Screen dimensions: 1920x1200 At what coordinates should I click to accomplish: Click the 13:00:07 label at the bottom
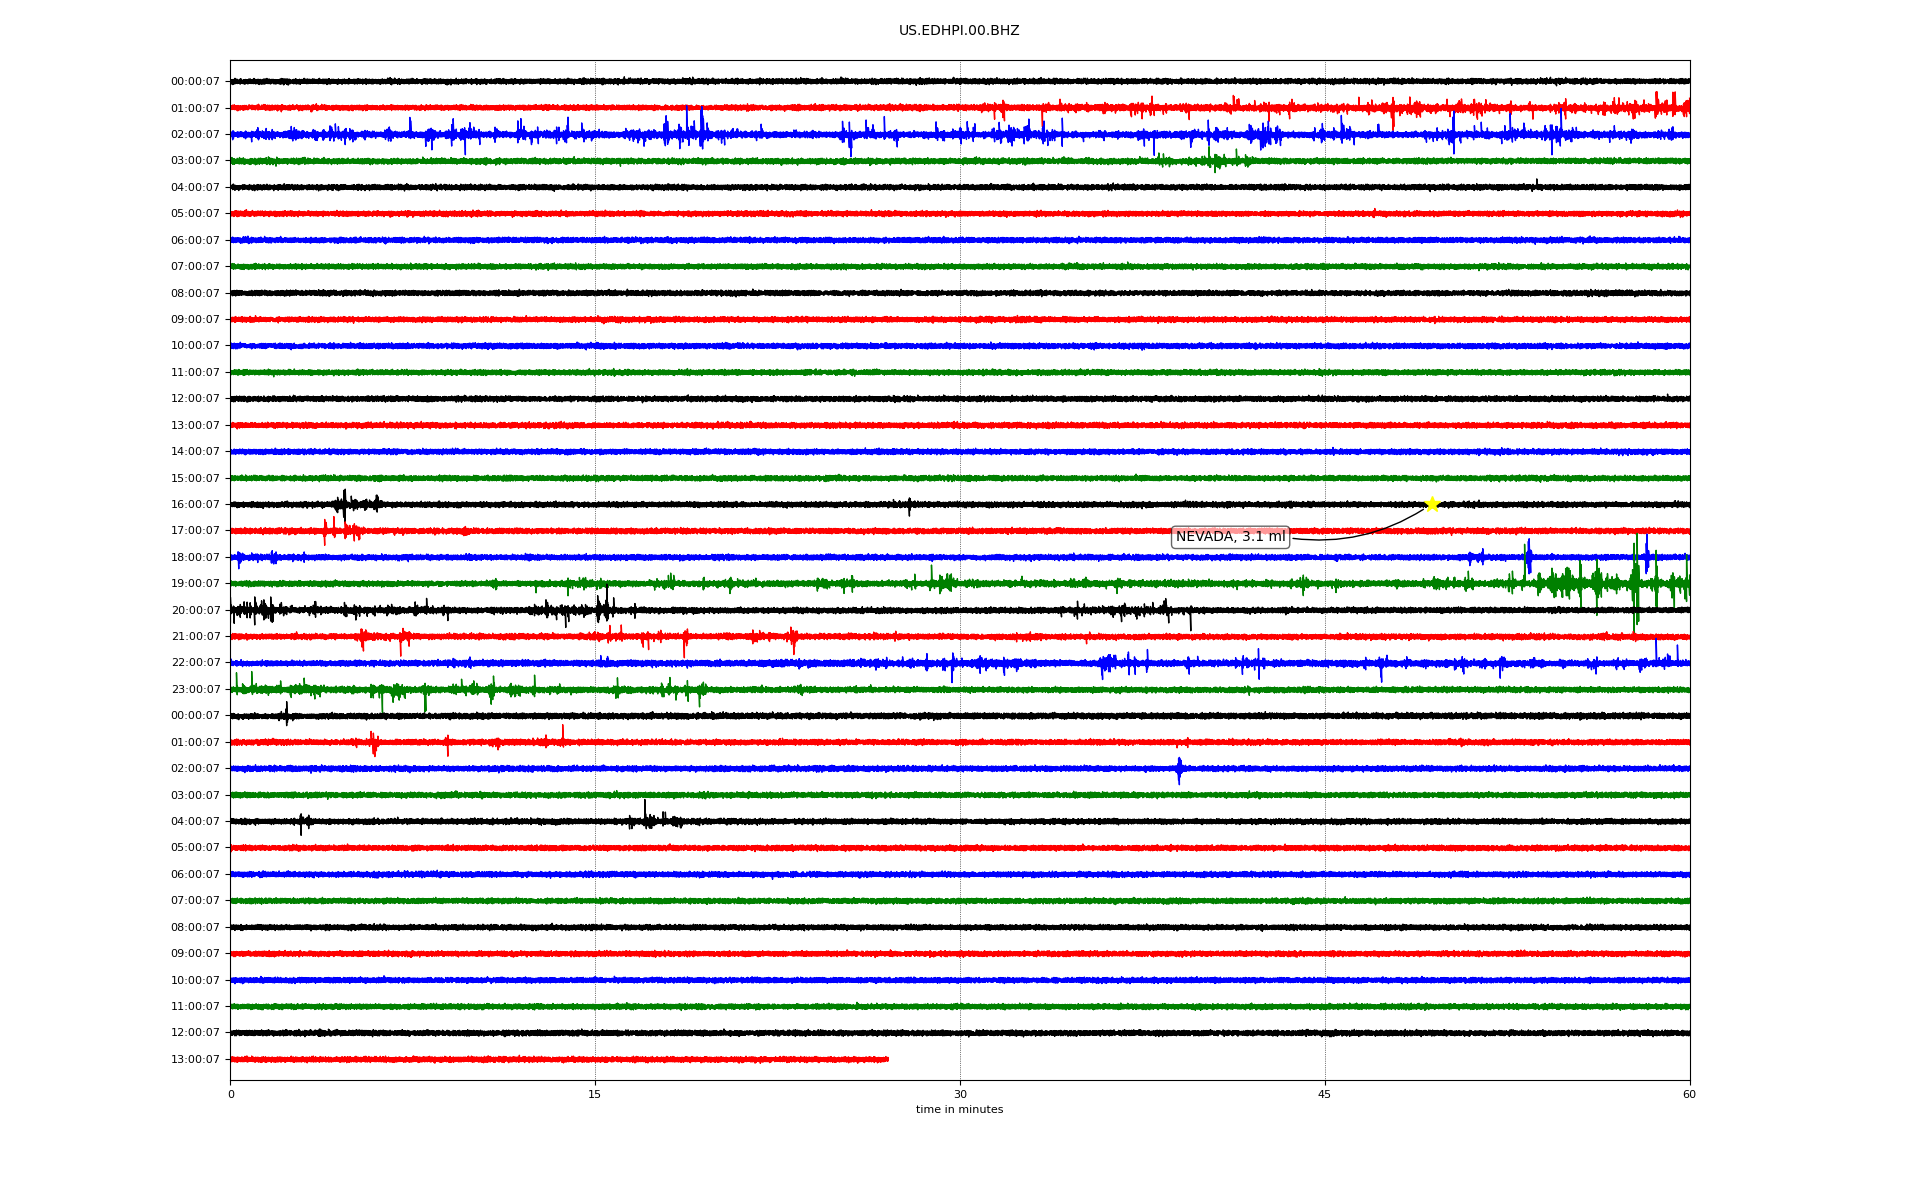coord(195,1060)
